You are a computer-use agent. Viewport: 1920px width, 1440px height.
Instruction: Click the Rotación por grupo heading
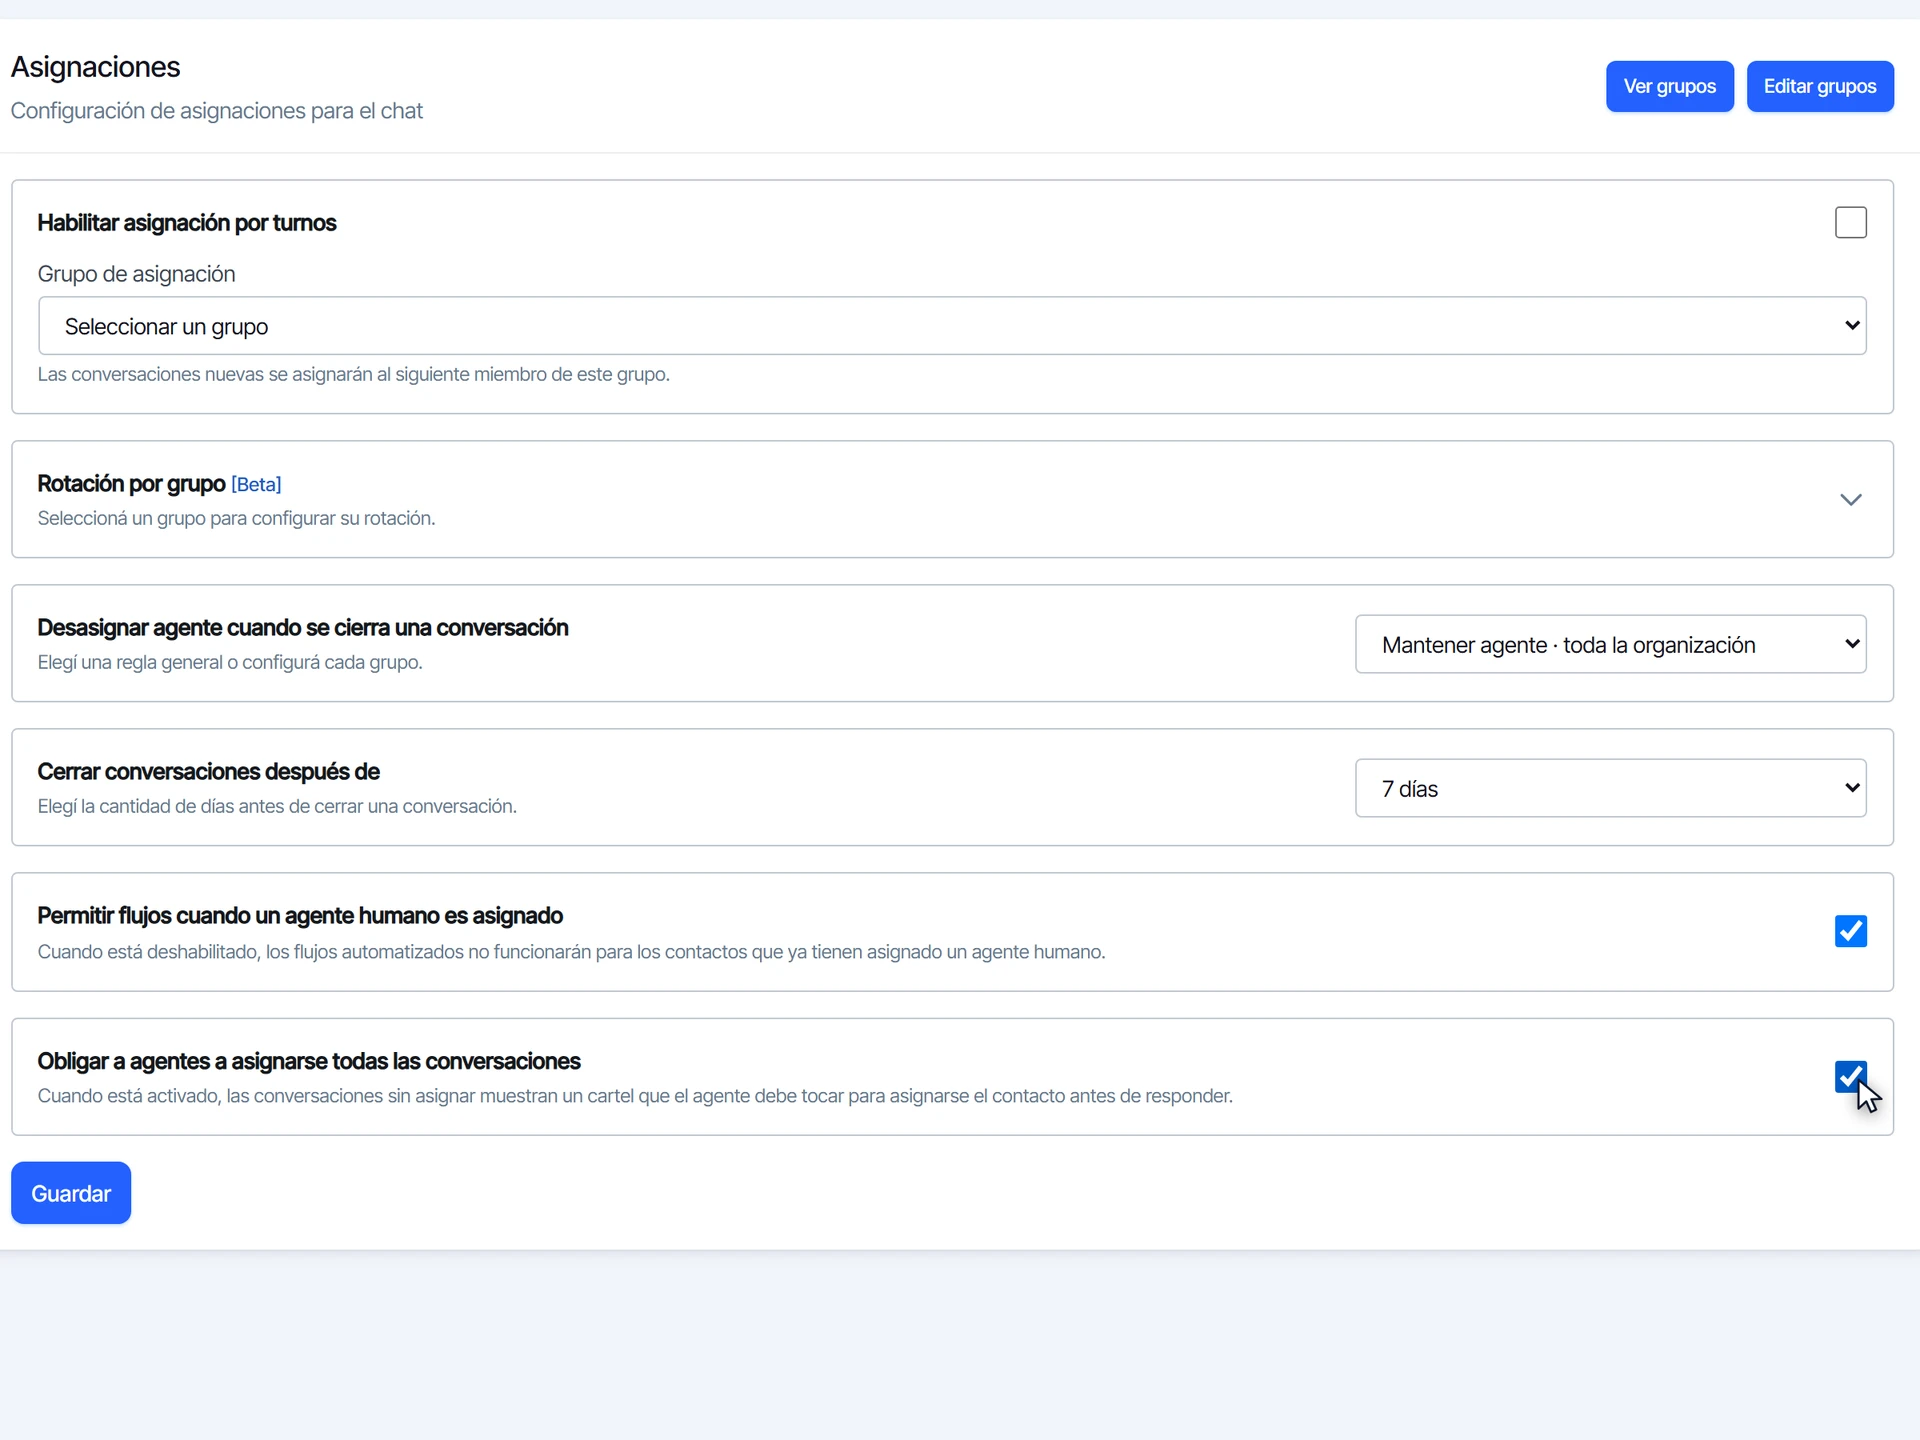pyautogui.click(x=131, y=484)
